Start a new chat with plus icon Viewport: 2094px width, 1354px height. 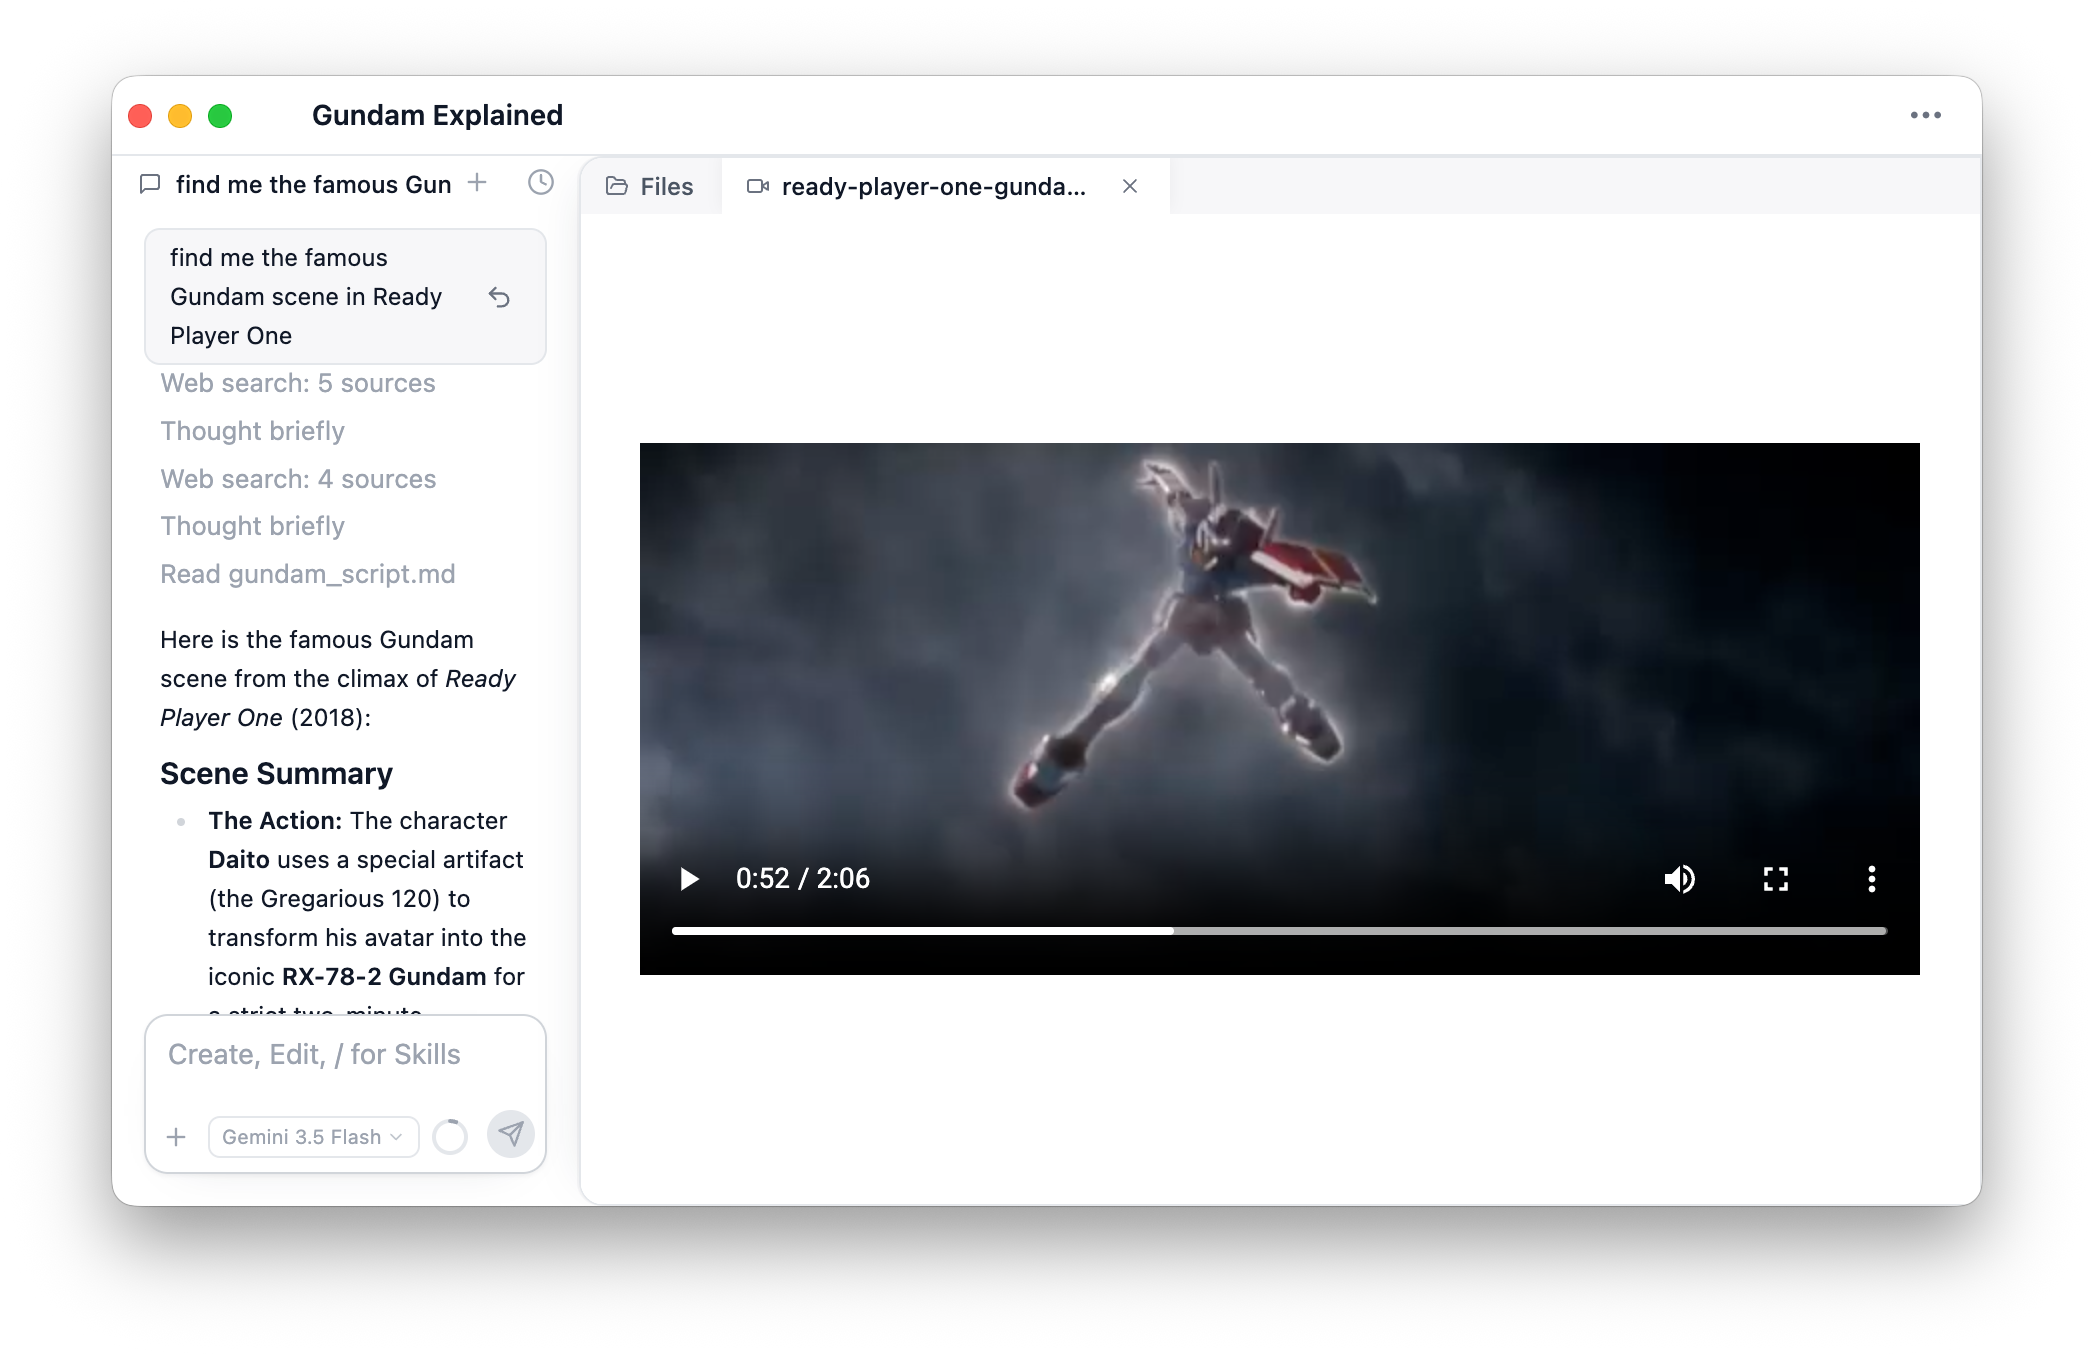coord(477,183)
